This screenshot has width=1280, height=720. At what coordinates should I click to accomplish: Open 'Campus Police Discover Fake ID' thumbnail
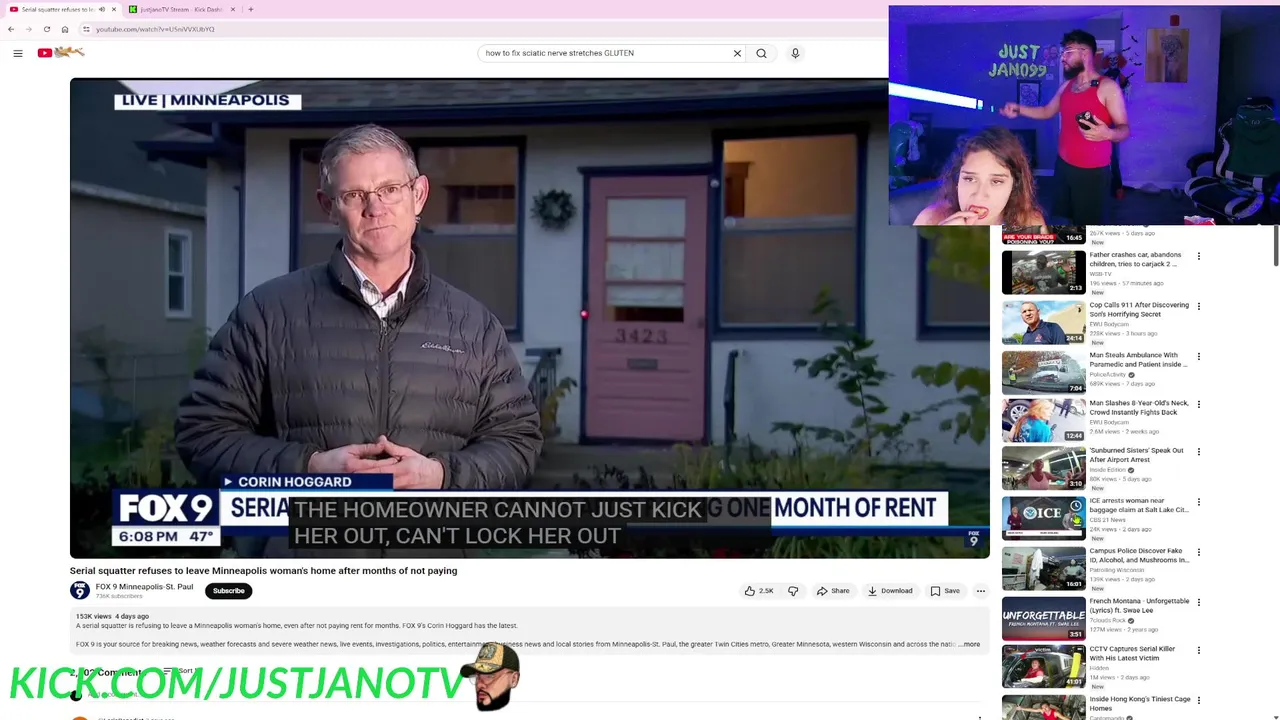(1044, 568)
